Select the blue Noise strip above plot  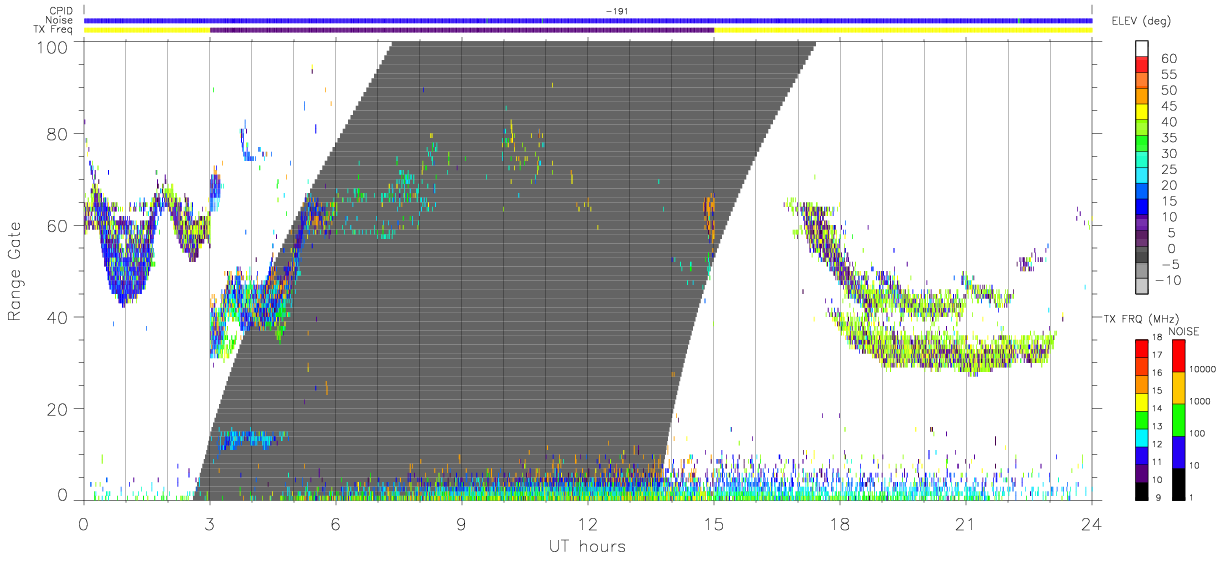[x=588, y=20]
